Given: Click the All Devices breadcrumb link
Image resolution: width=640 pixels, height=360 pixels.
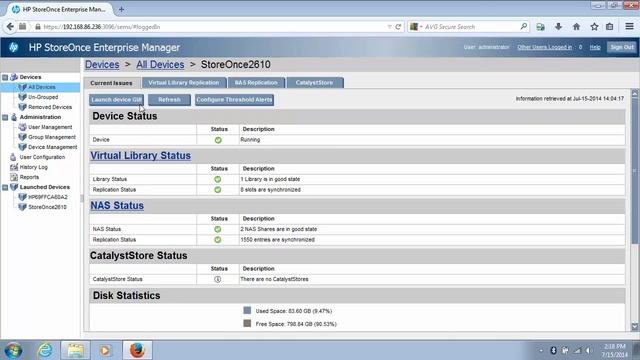Looking at the screenshot, I should (x=160, y=64).
